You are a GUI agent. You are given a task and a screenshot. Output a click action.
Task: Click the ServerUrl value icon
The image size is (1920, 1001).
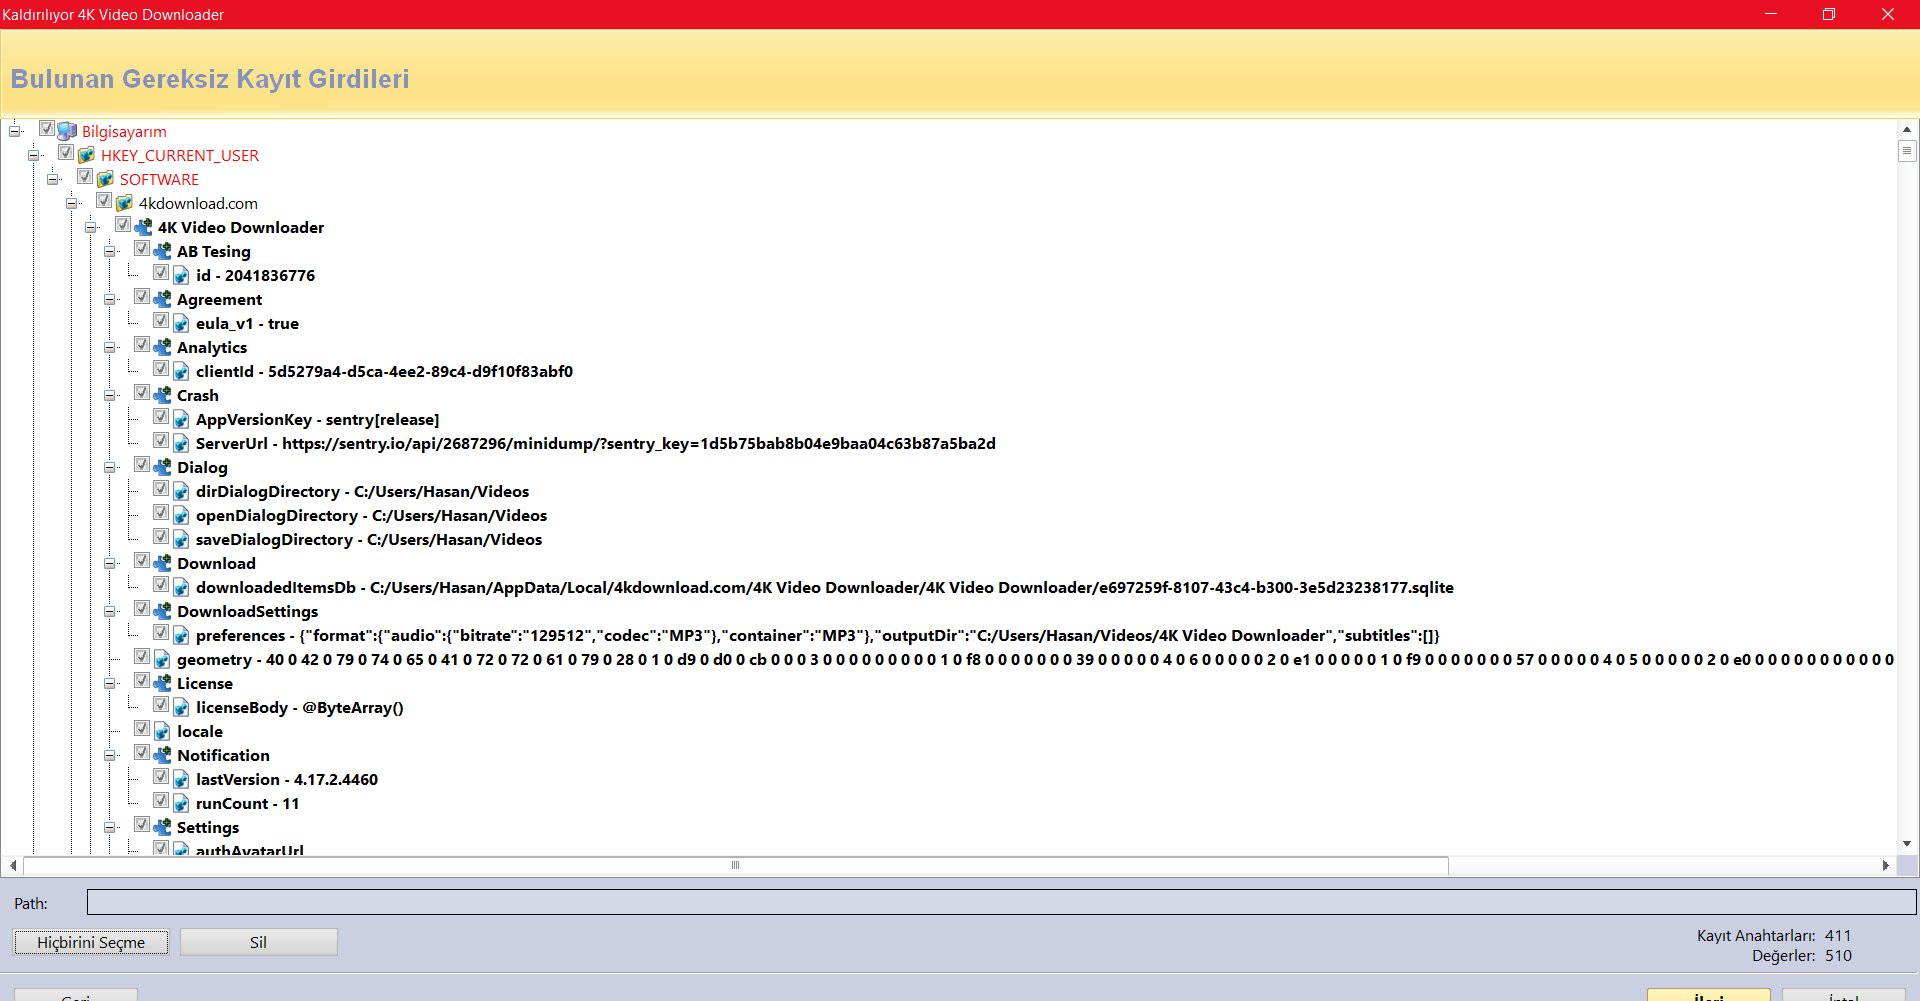point(181,443)
